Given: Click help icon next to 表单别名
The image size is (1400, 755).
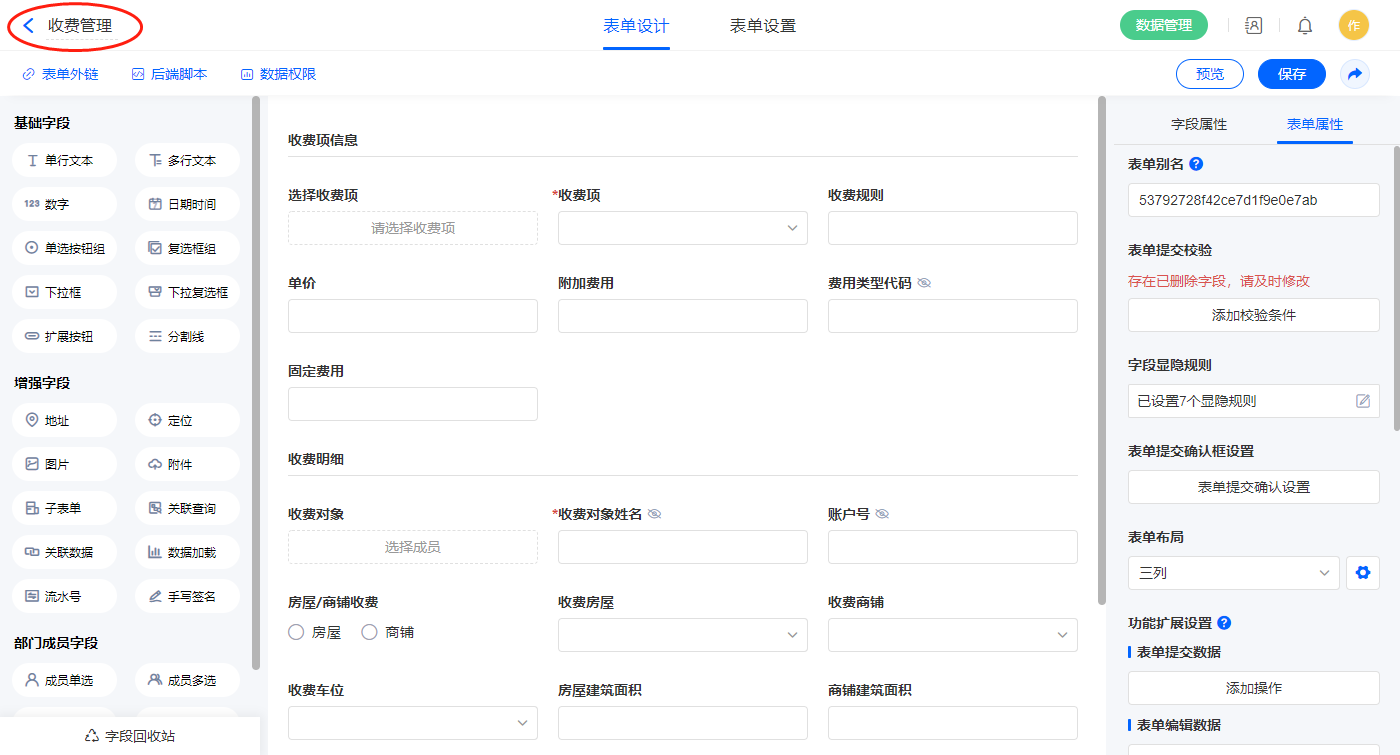Looking at the screenshot, I should (x=1196, y=164).
